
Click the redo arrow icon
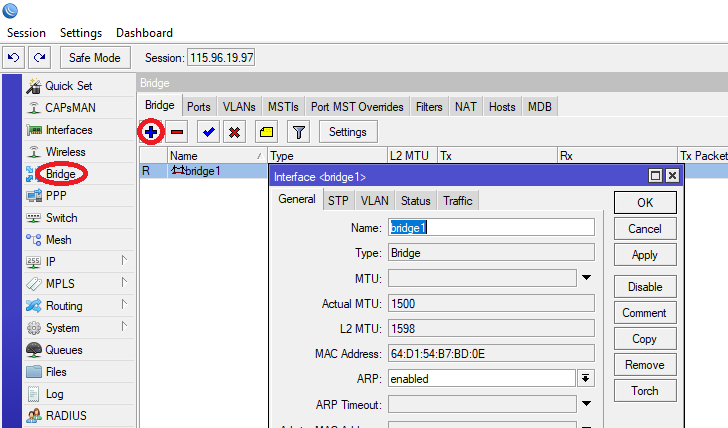pos(39,58)
